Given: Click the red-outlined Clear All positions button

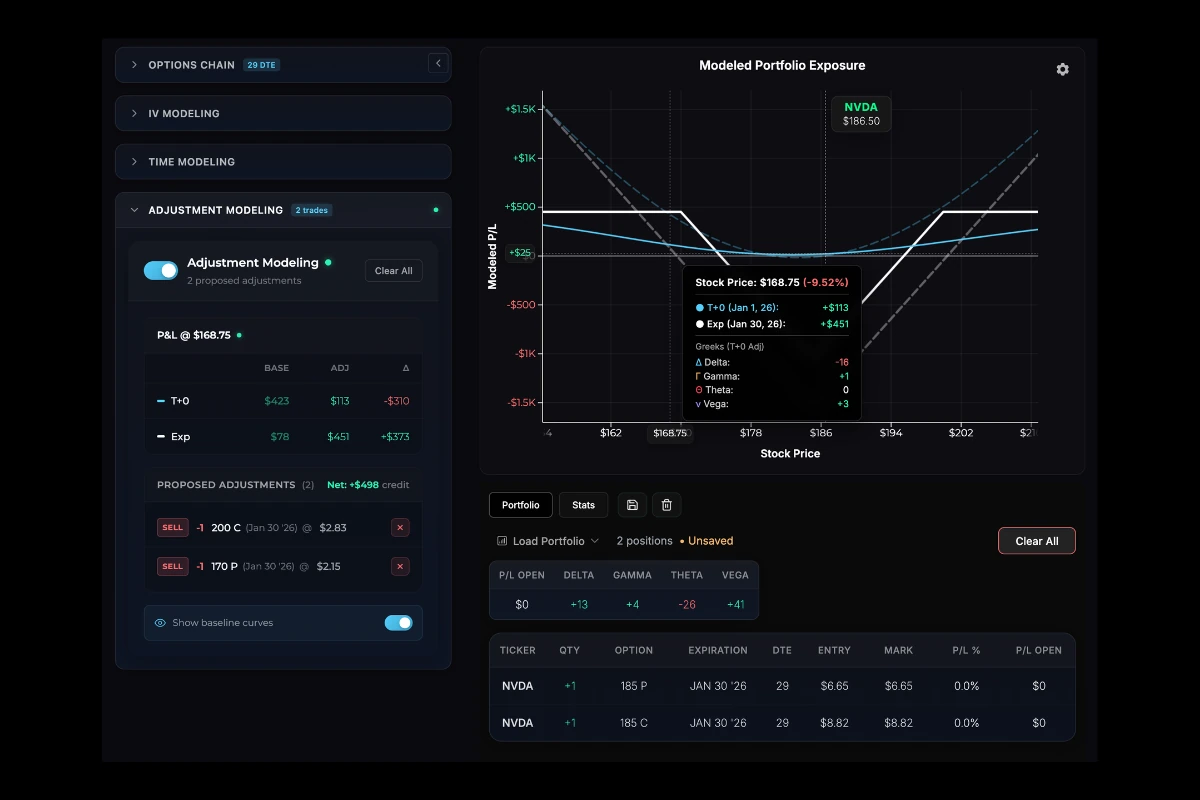Looking at the screenshot, I should pos(1036,541).
